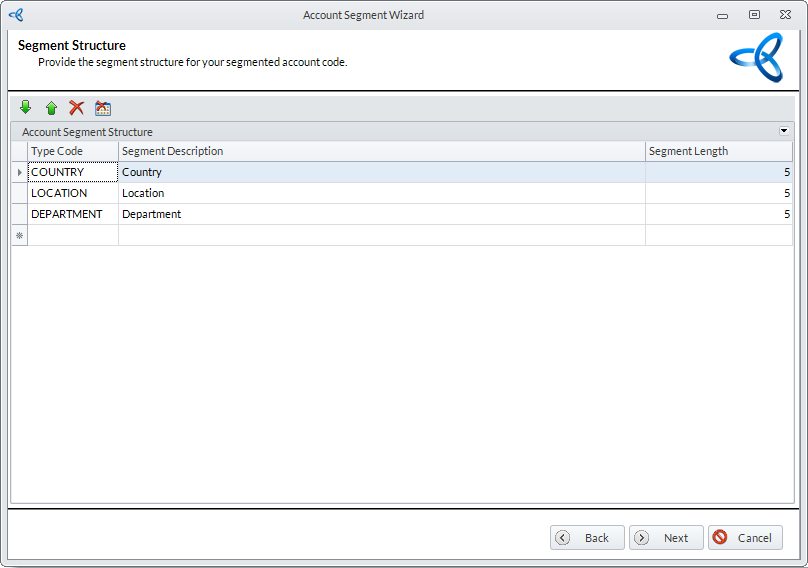
Task: Sort by Type Code column header
Action: (x=72, y=151)
